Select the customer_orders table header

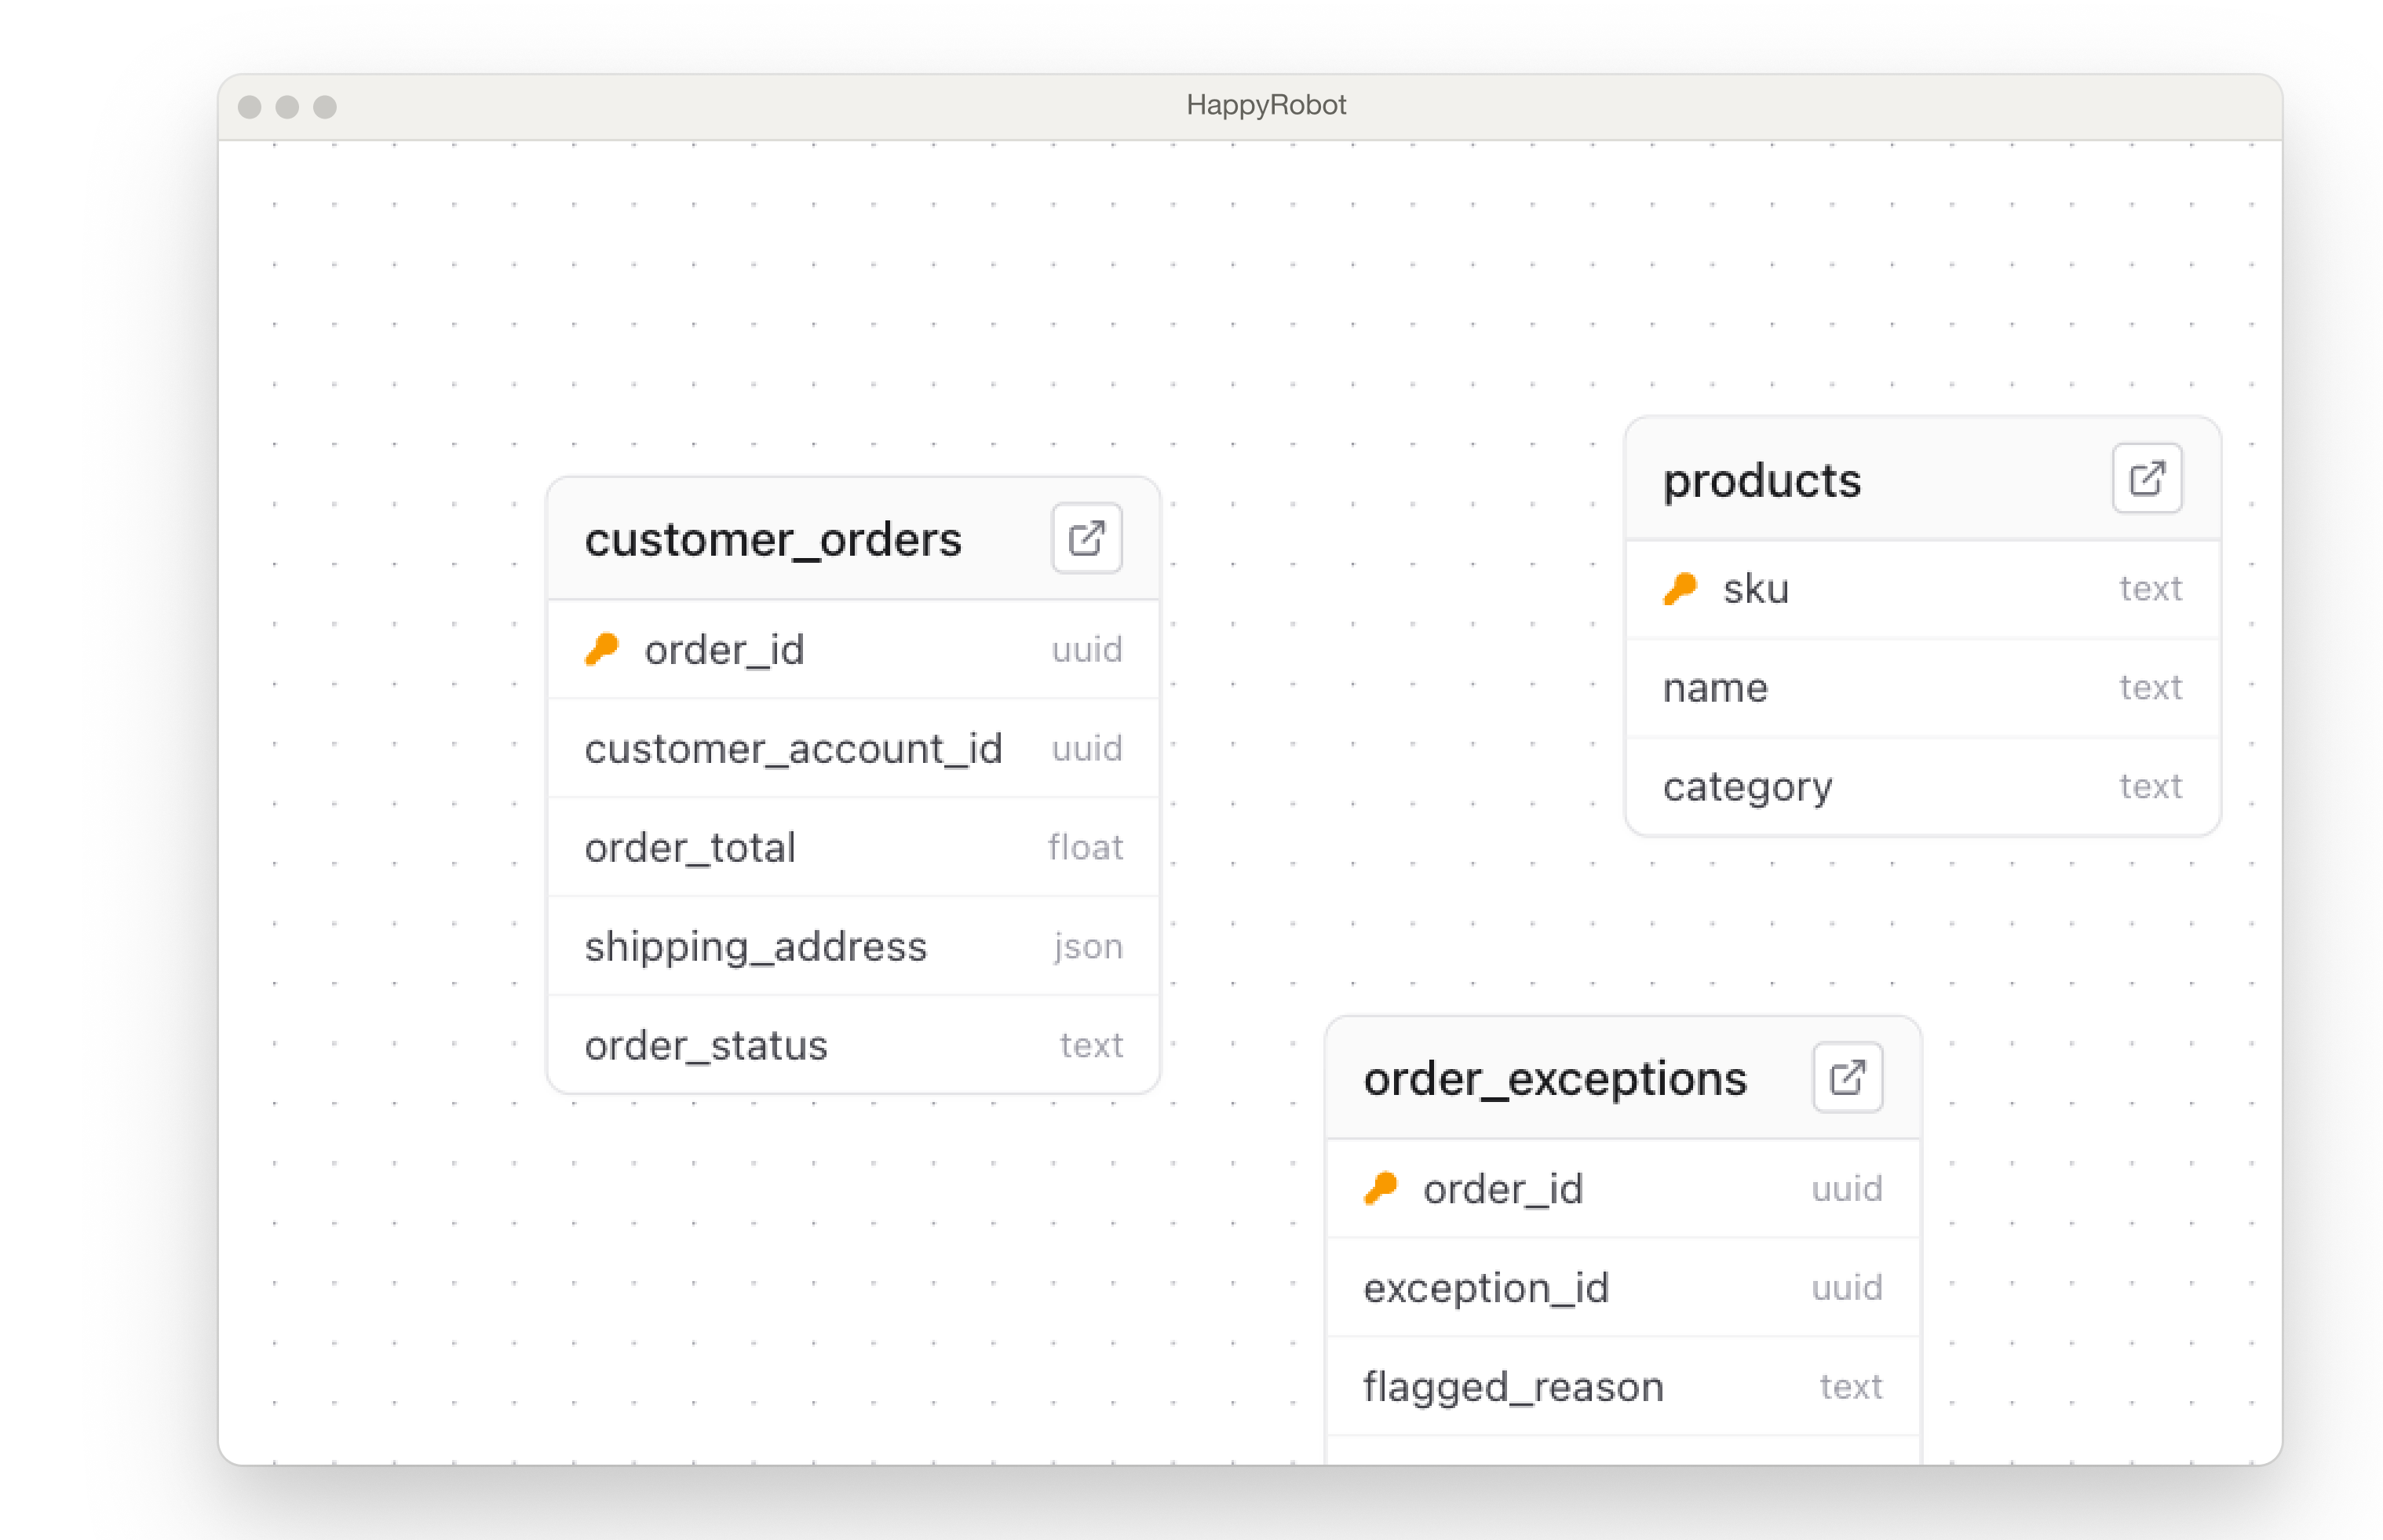point(772,541)
